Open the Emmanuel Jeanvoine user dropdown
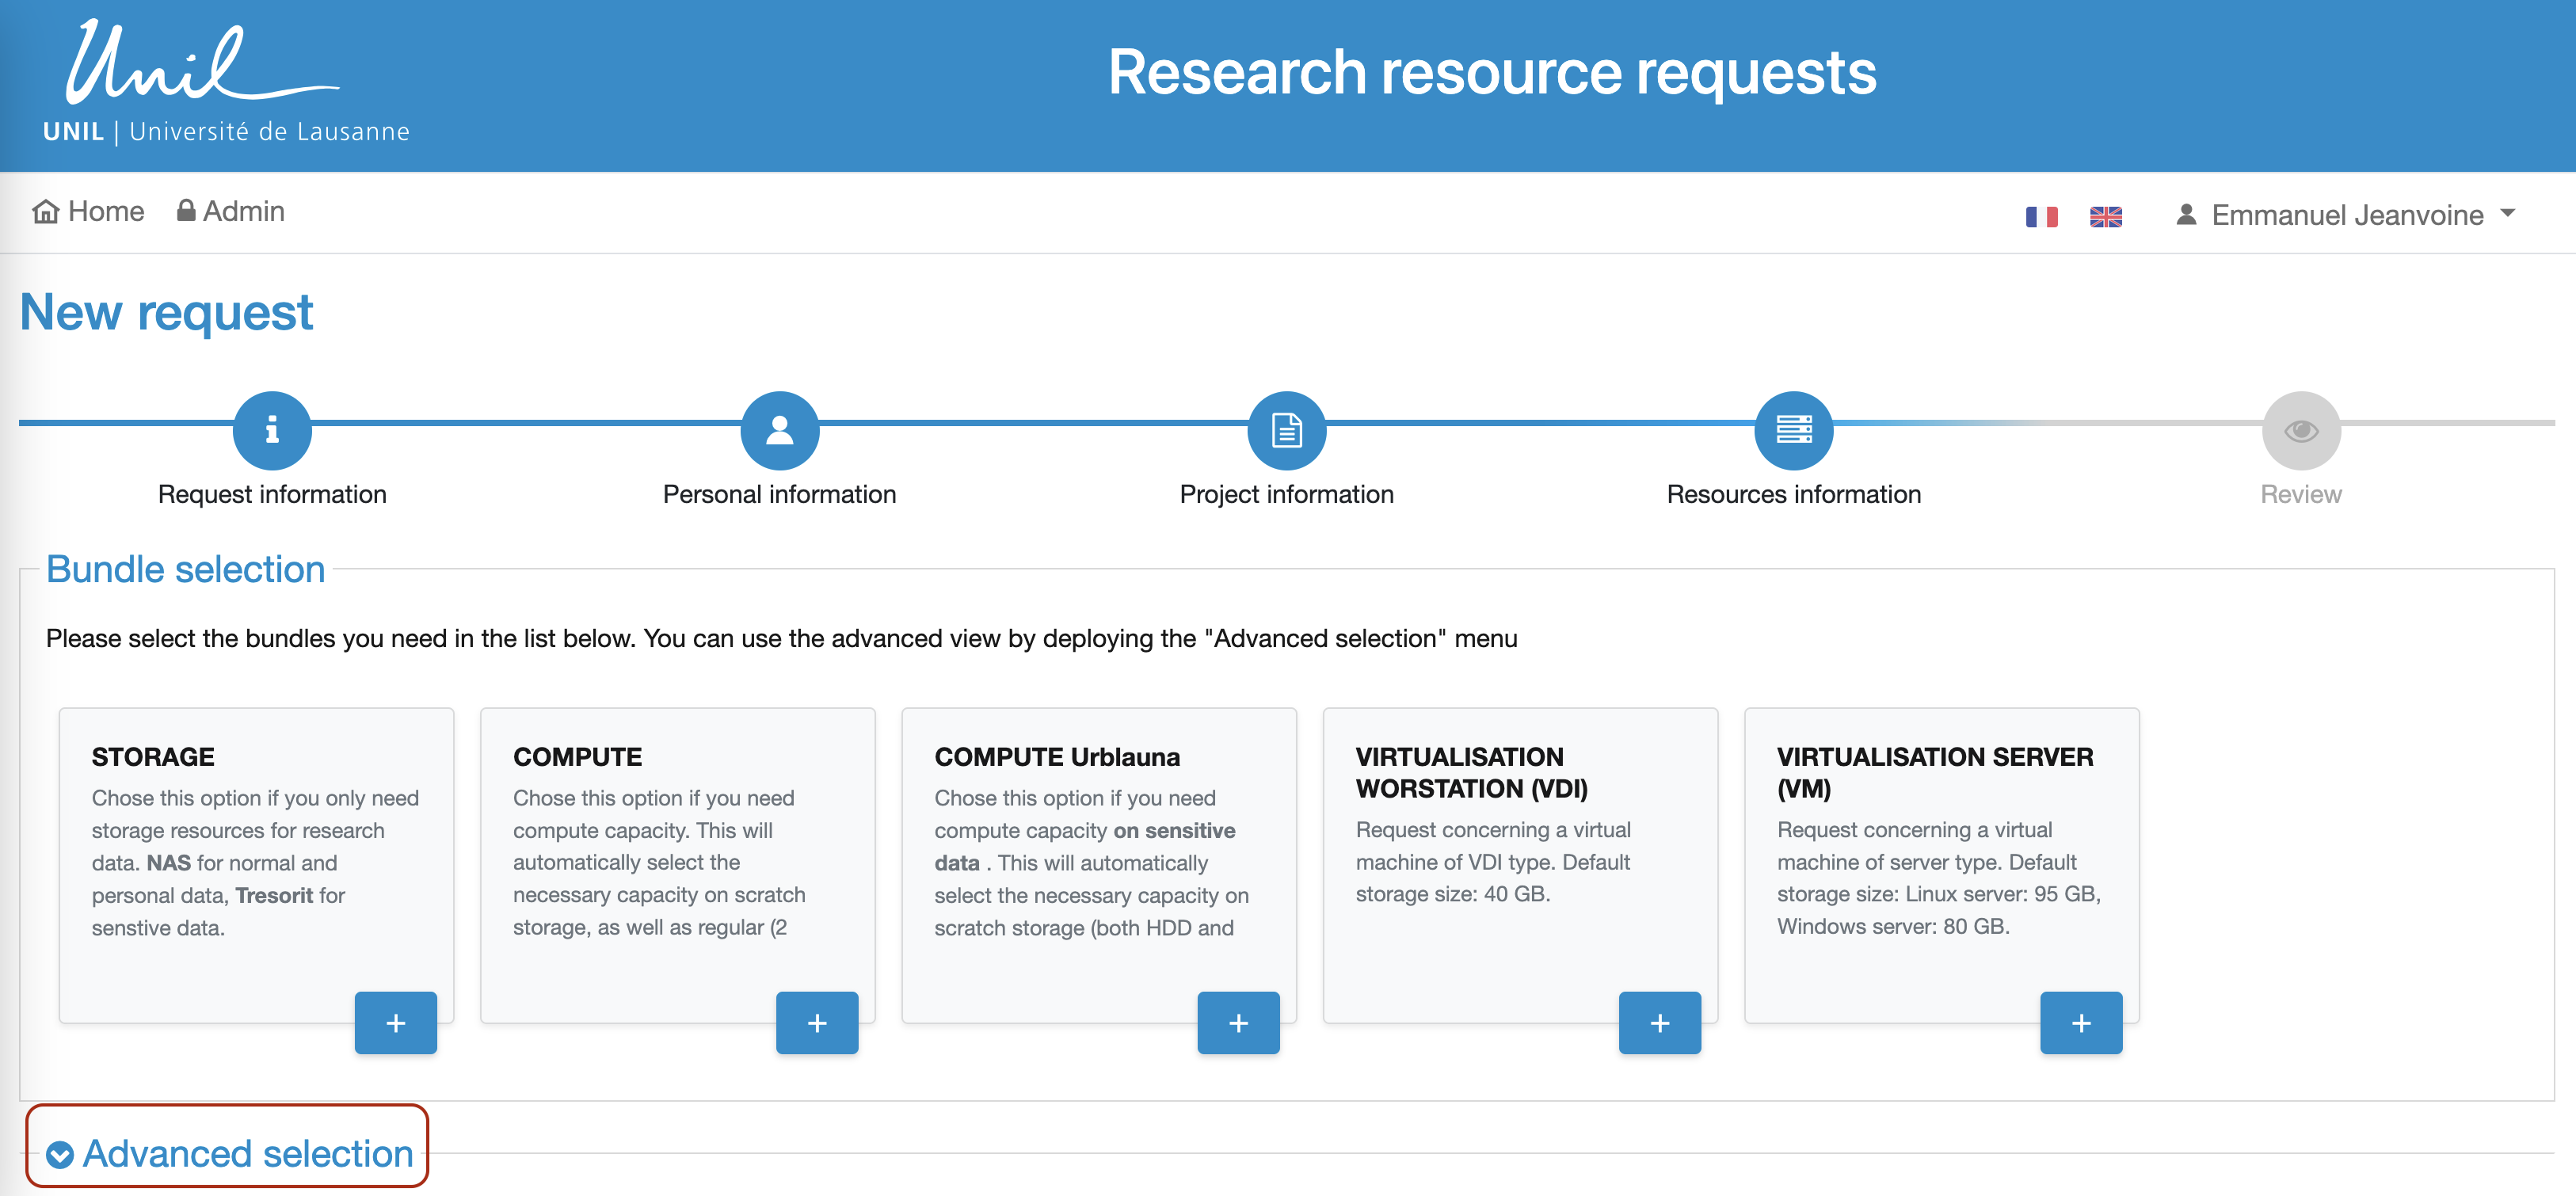 click(2346, 215)
